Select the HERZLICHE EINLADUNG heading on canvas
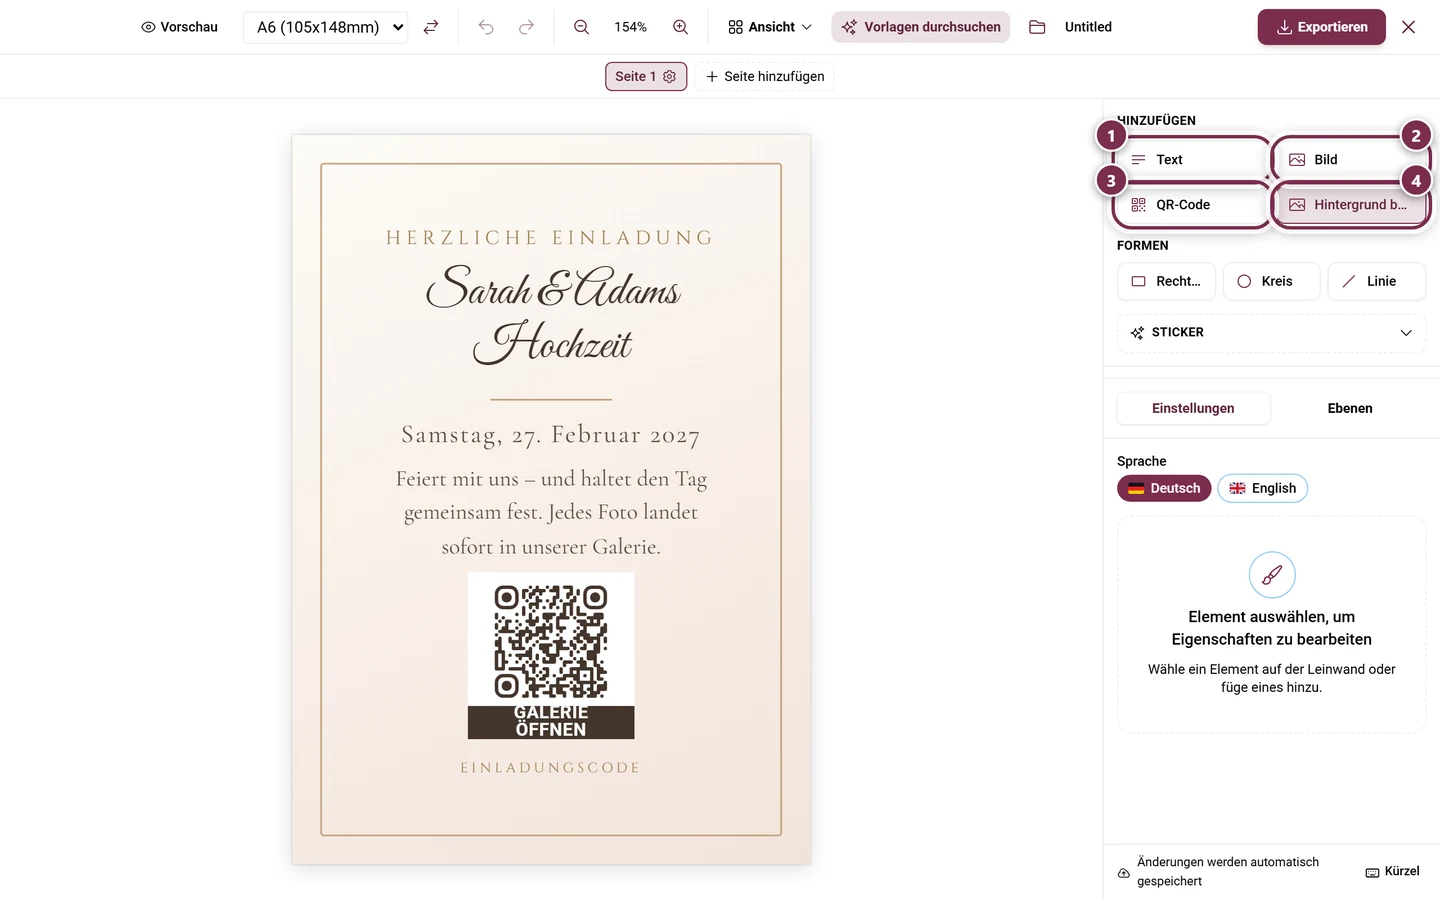Viewport: 1440px width, 900px height. [x=551, y=238]
